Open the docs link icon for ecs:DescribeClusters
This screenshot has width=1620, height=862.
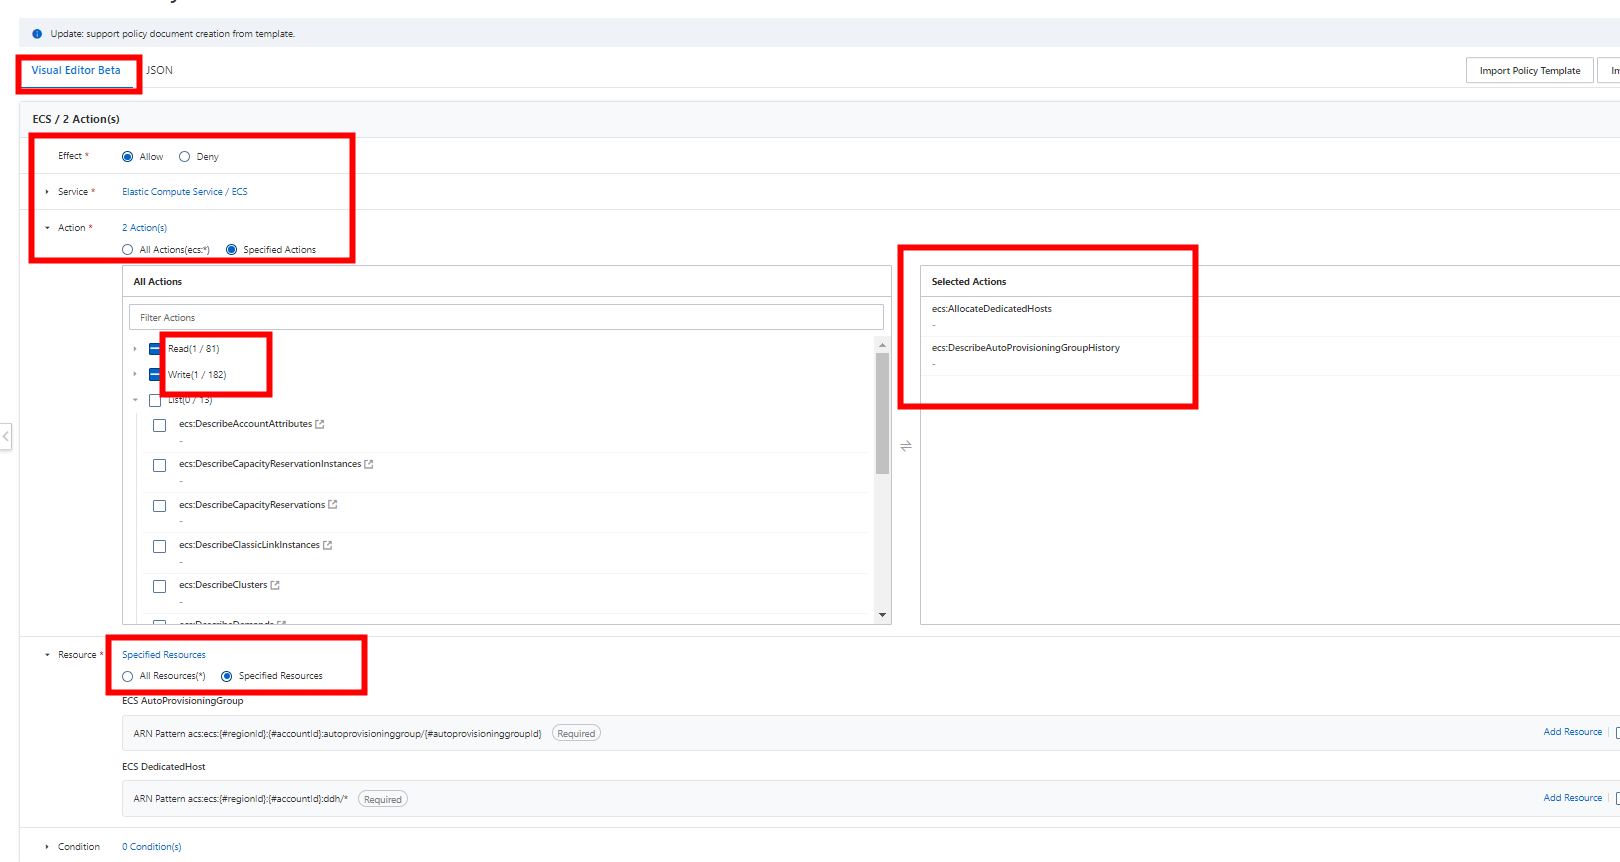coord(275,585)
